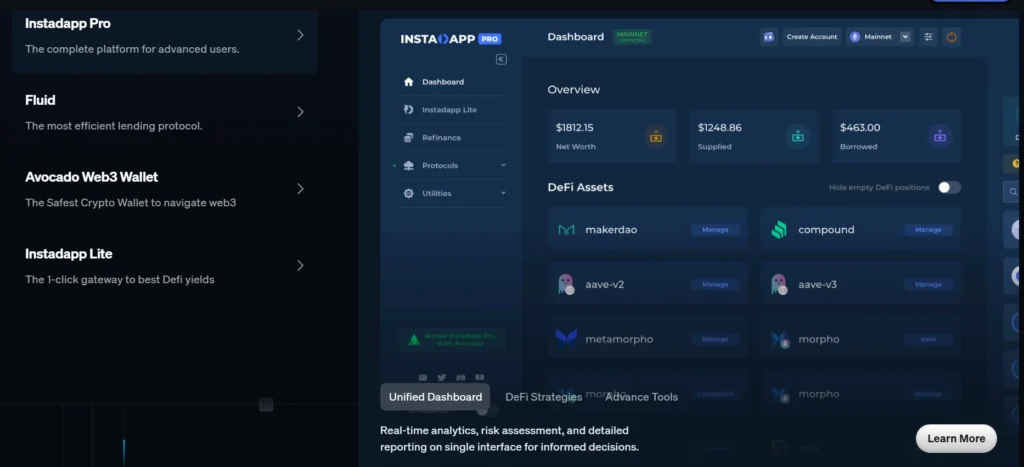Select the Advance Tools tab
This screenshot has height=467, width=1024.
[641, 397]
